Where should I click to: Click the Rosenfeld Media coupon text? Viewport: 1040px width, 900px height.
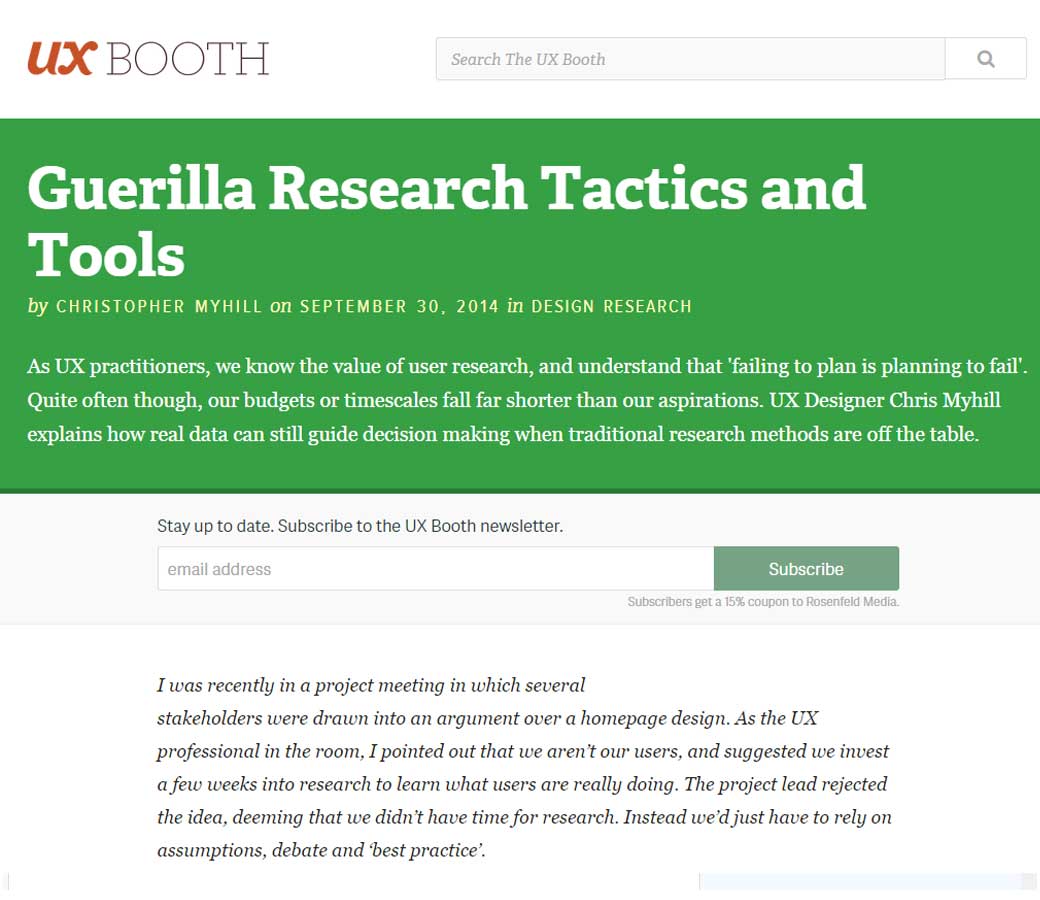[763, 602]
